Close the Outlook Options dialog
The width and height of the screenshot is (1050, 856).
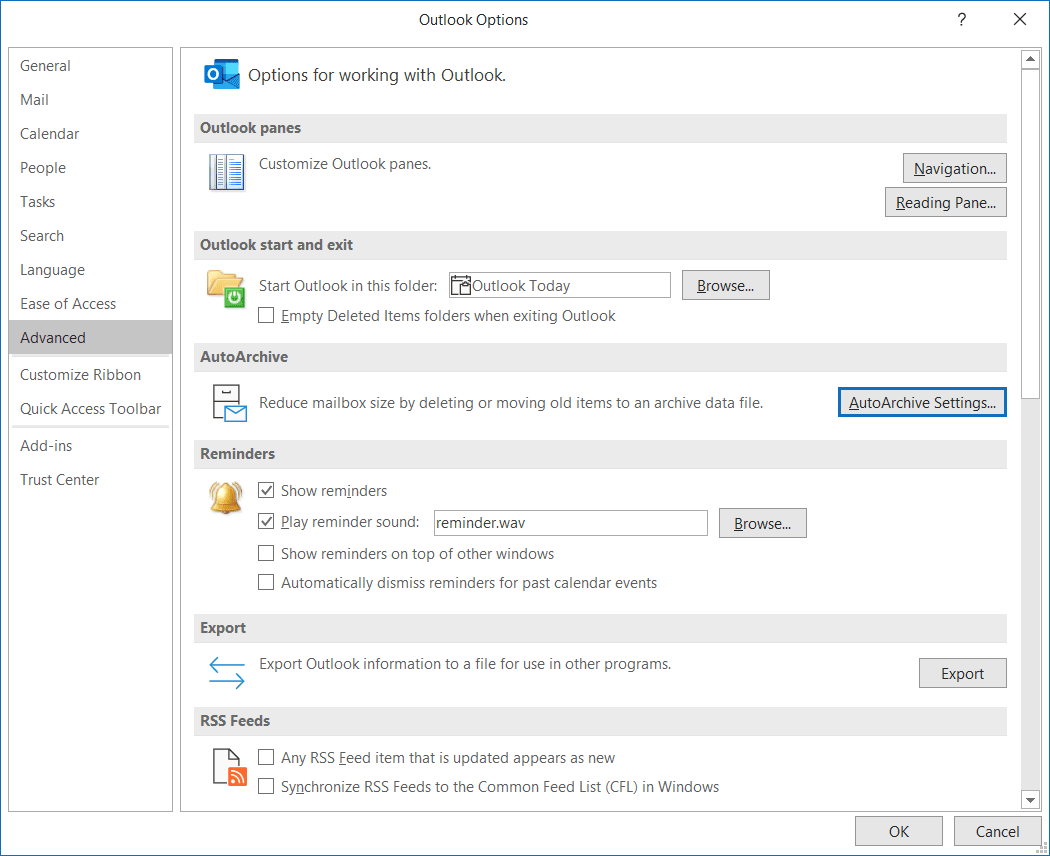[1020, 19]
